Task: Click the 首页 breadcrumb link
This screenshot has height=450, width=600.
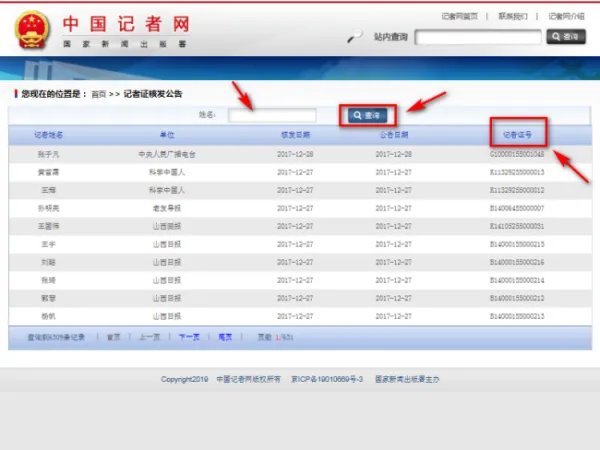Action: 98,94
